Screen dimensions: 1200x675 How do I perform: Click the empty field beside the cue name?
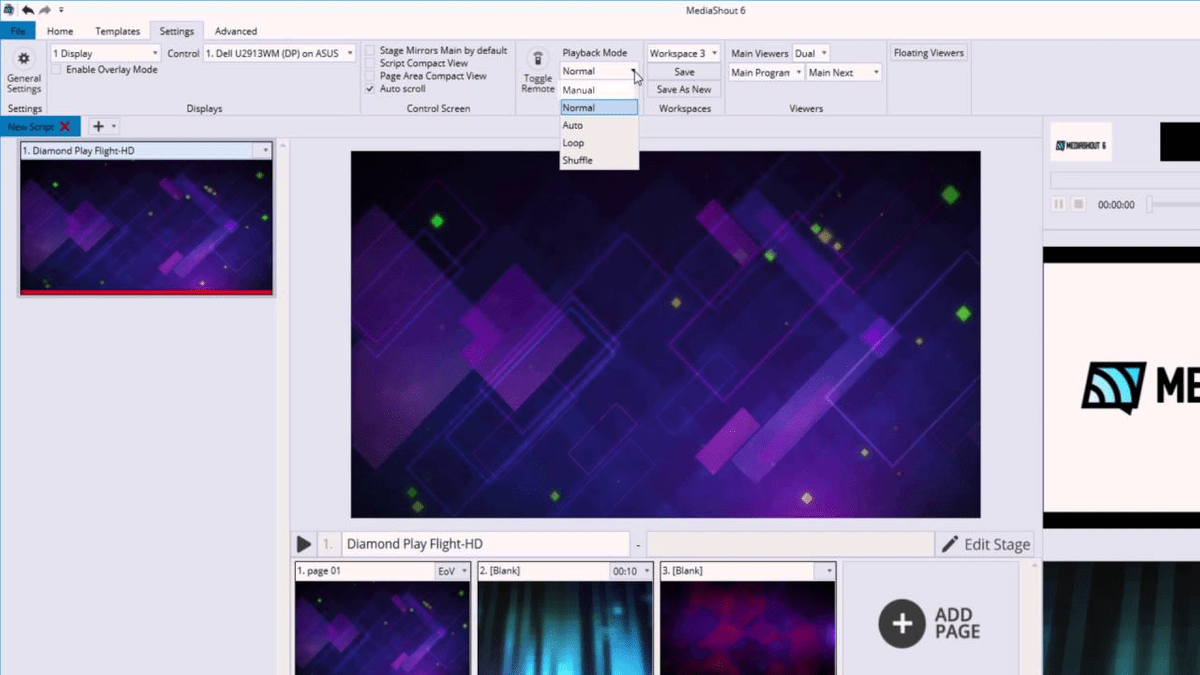790,544
